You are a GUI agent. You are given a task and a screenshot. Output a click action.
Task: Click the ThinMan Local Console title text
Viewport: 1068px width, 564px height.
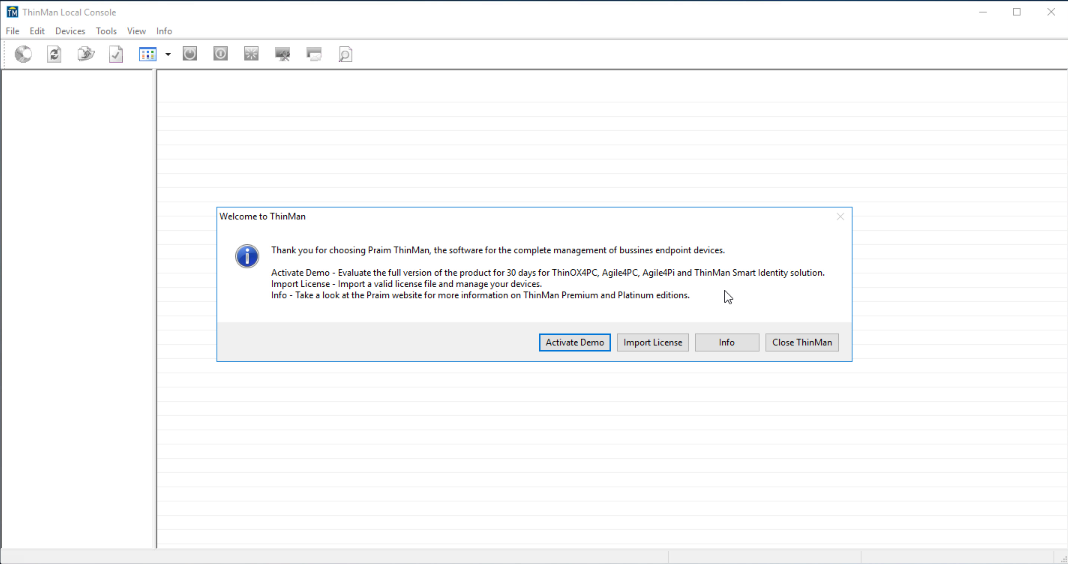click(x=69, y=12)
